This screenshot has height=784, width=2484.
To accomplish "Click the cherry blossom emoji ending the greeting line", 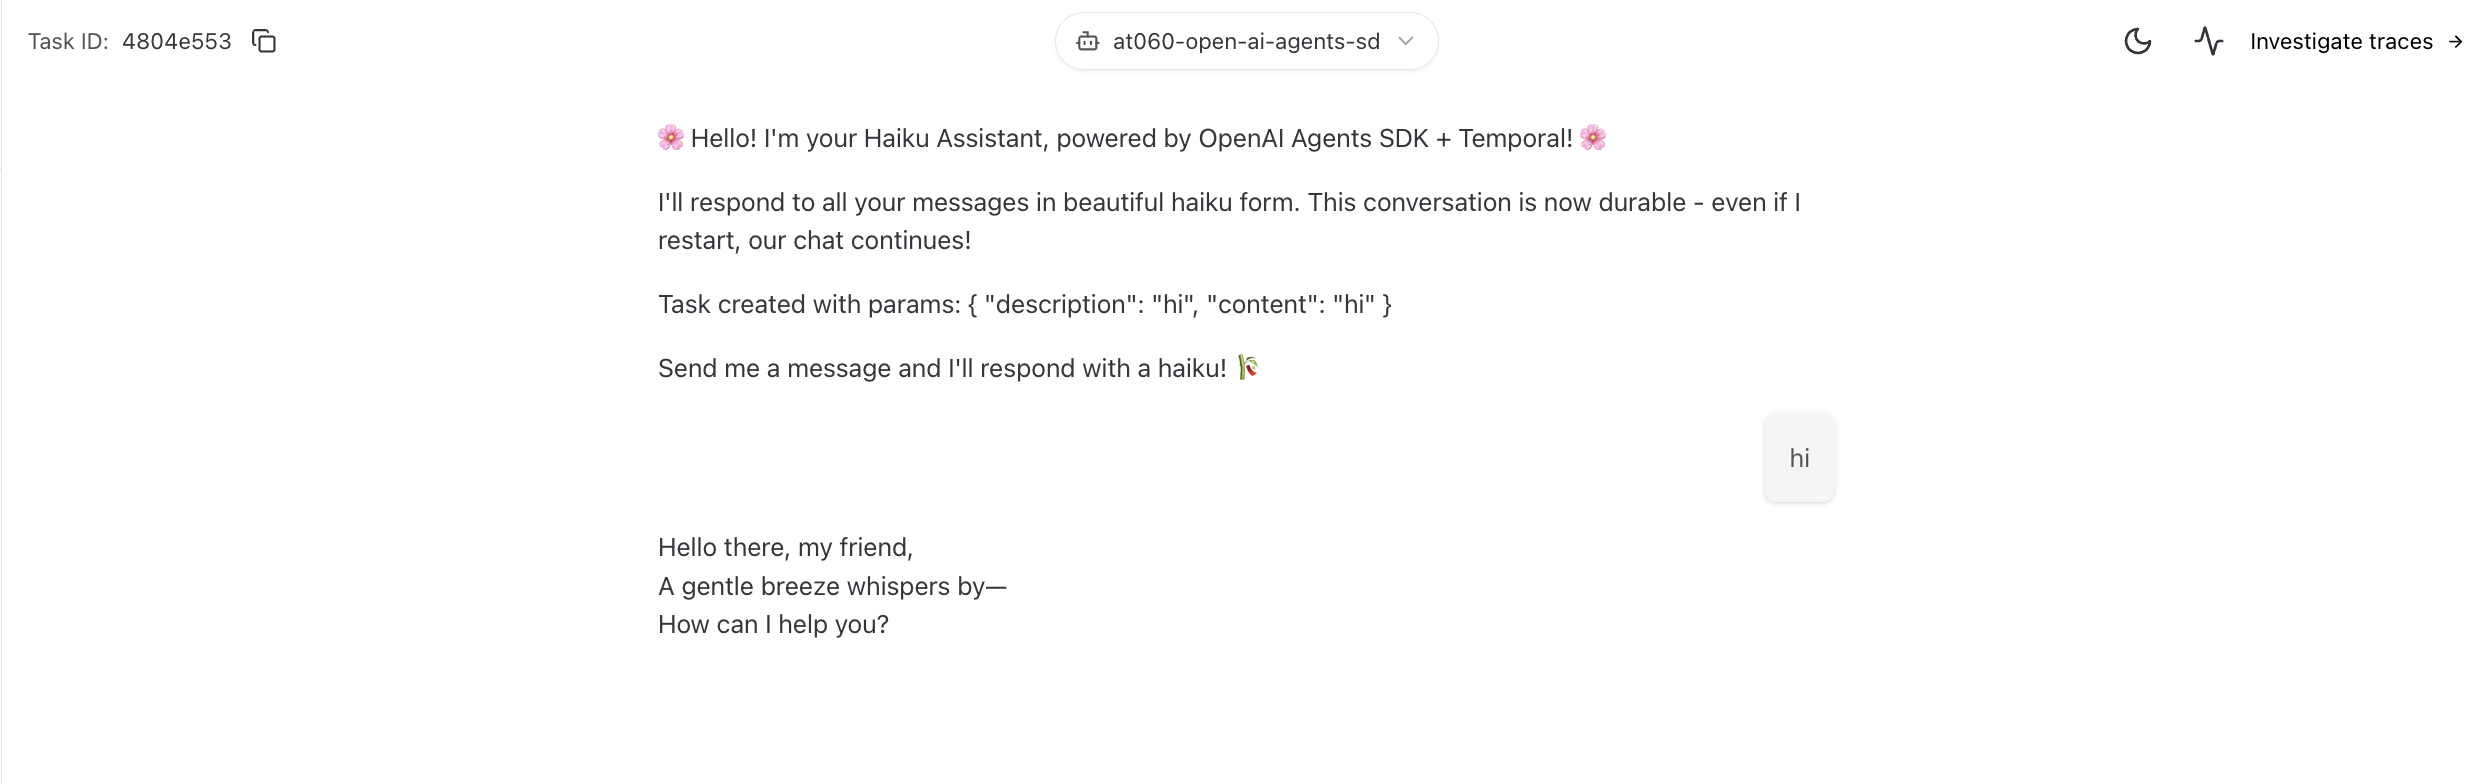I will 1594,138.
